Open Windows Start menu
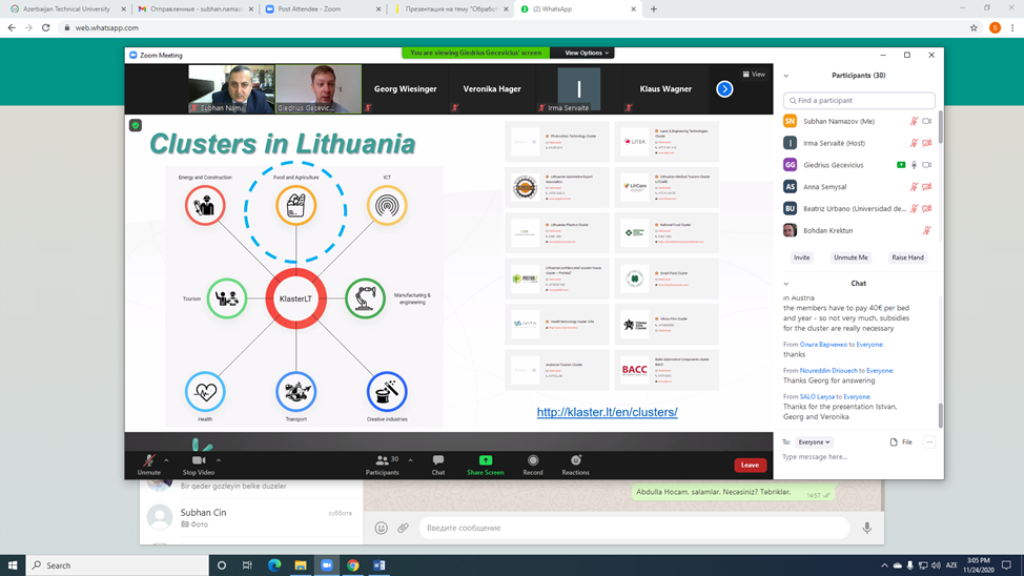 (x=12, y=565)
